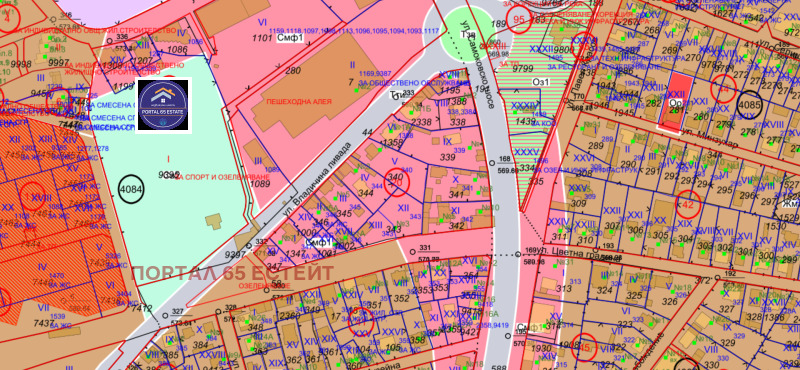Click the black italic 1358 parcel number
Screen dimensions: 800x370
point(392,143)
